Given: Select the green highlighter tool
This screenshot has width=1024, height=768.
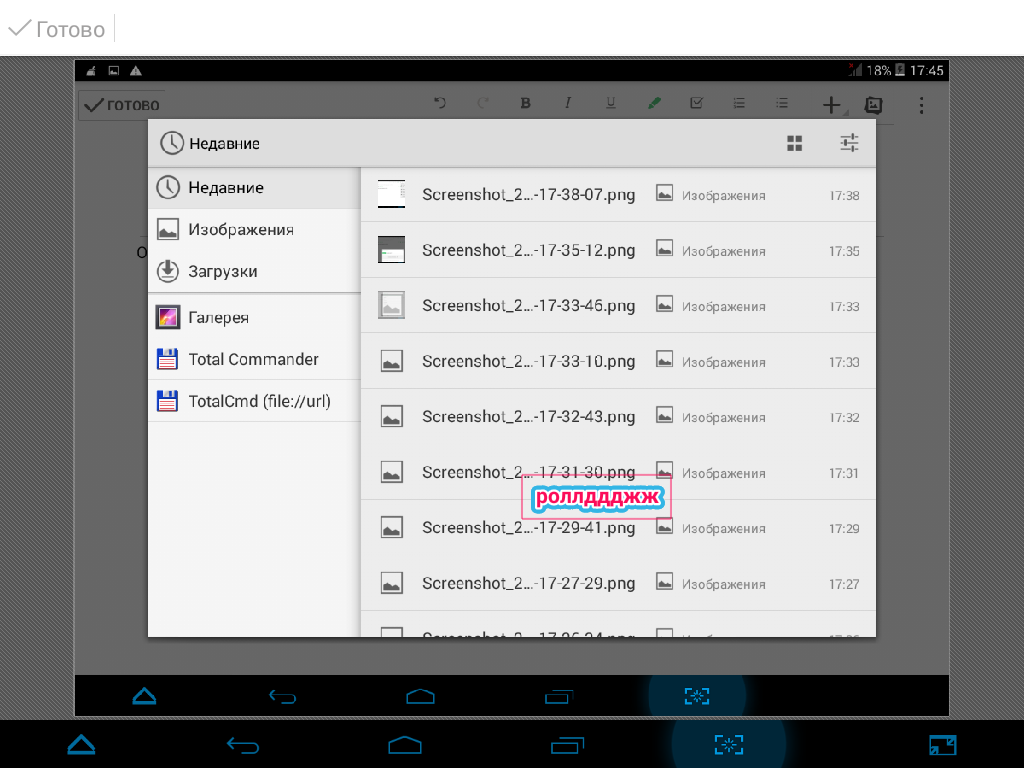Looking at the screenshot, I should (x=654, y=103).
